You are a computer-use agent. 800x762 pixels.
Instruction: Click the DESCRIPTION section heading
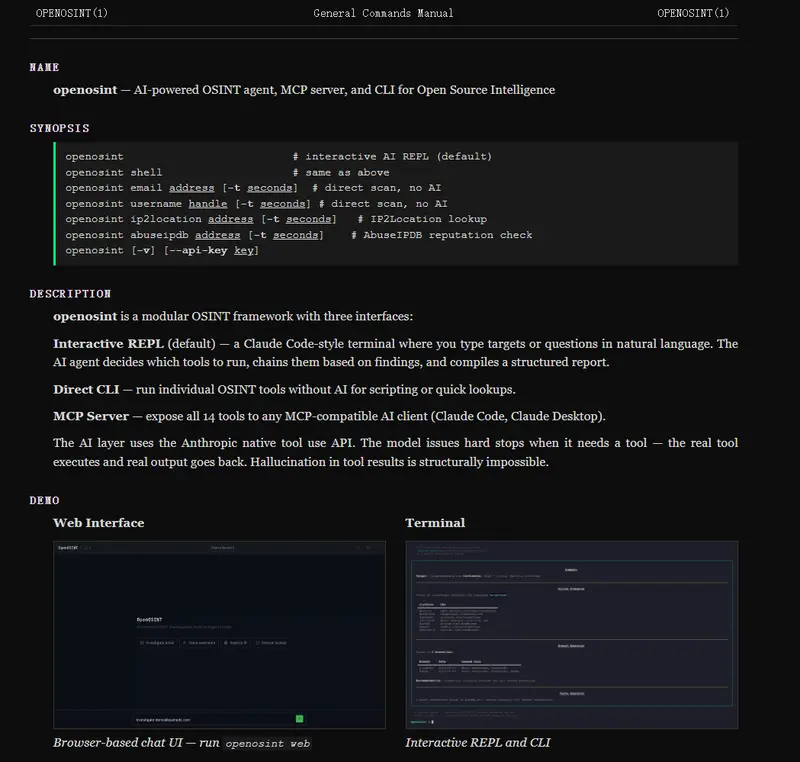[x=70, y=294]
